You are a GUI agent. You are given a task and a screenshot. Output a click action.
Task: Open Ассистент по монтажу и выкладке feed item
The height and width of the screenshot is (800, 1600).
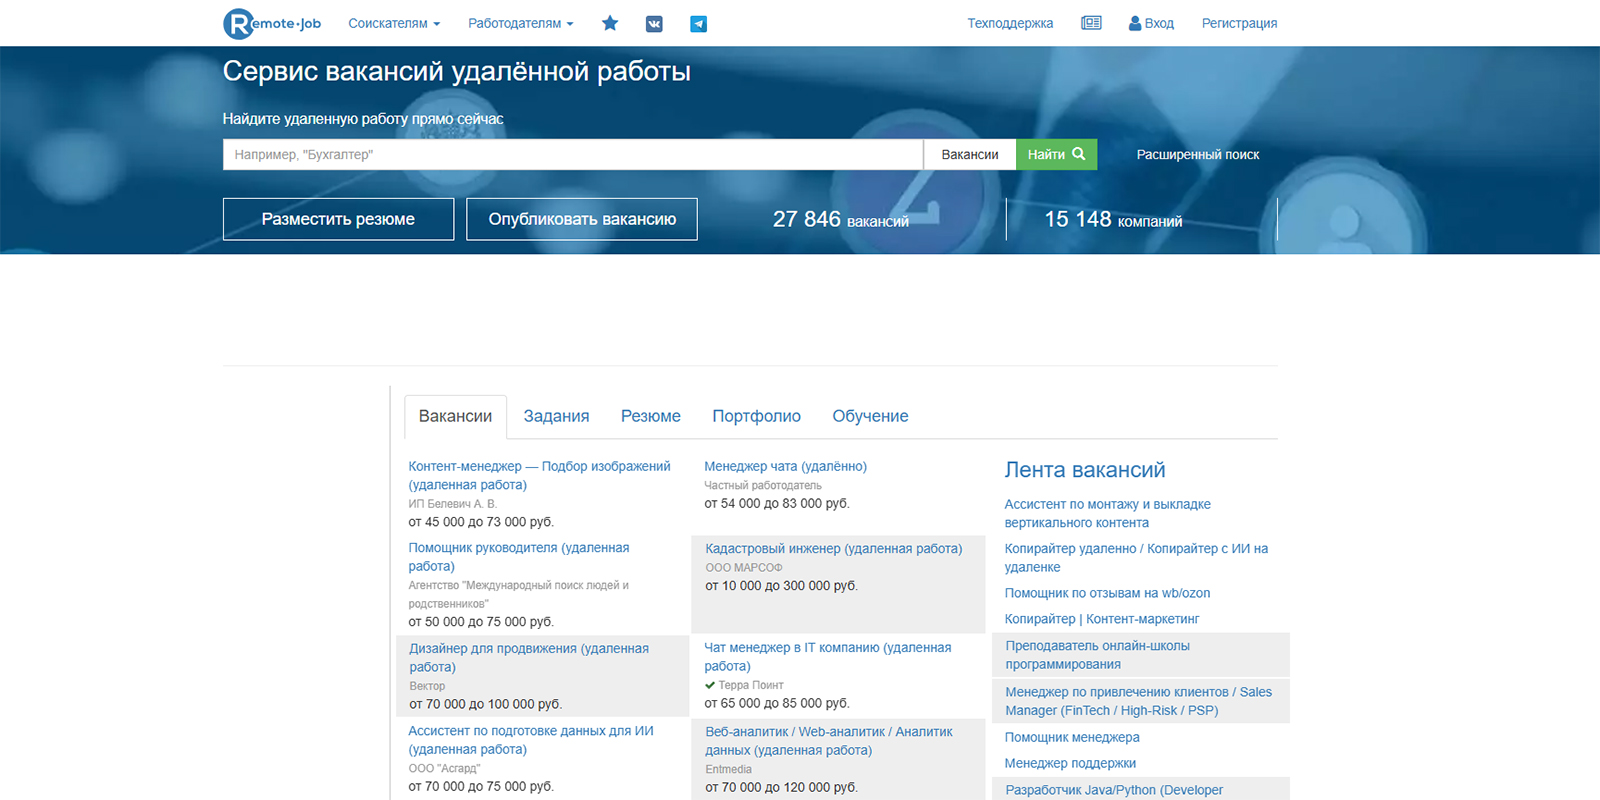[x=1108, y=513]
